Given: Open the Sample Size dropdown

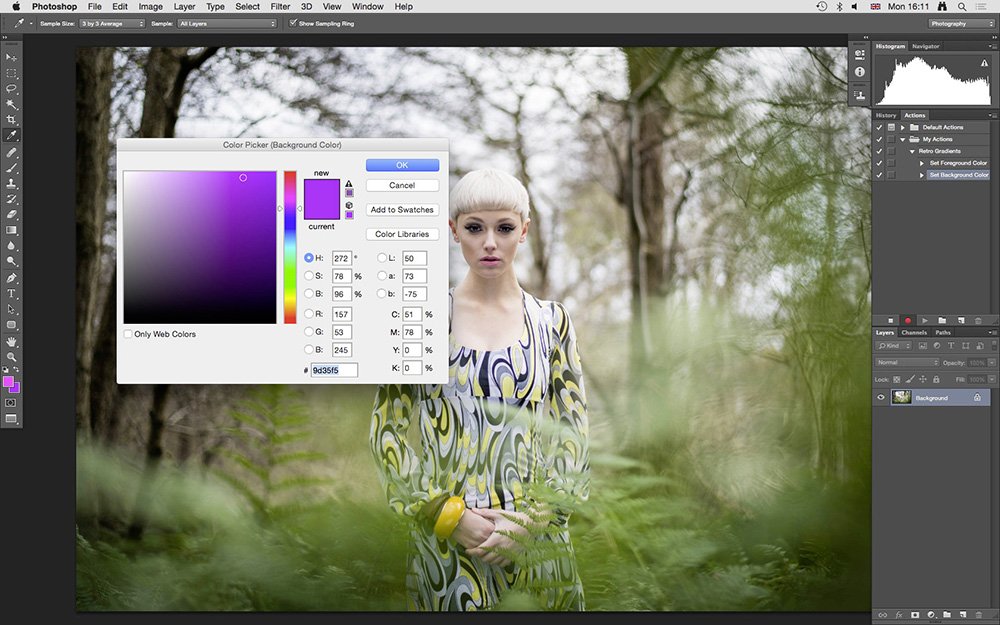Looking at the screenshot, I should [x=112, y=23].
